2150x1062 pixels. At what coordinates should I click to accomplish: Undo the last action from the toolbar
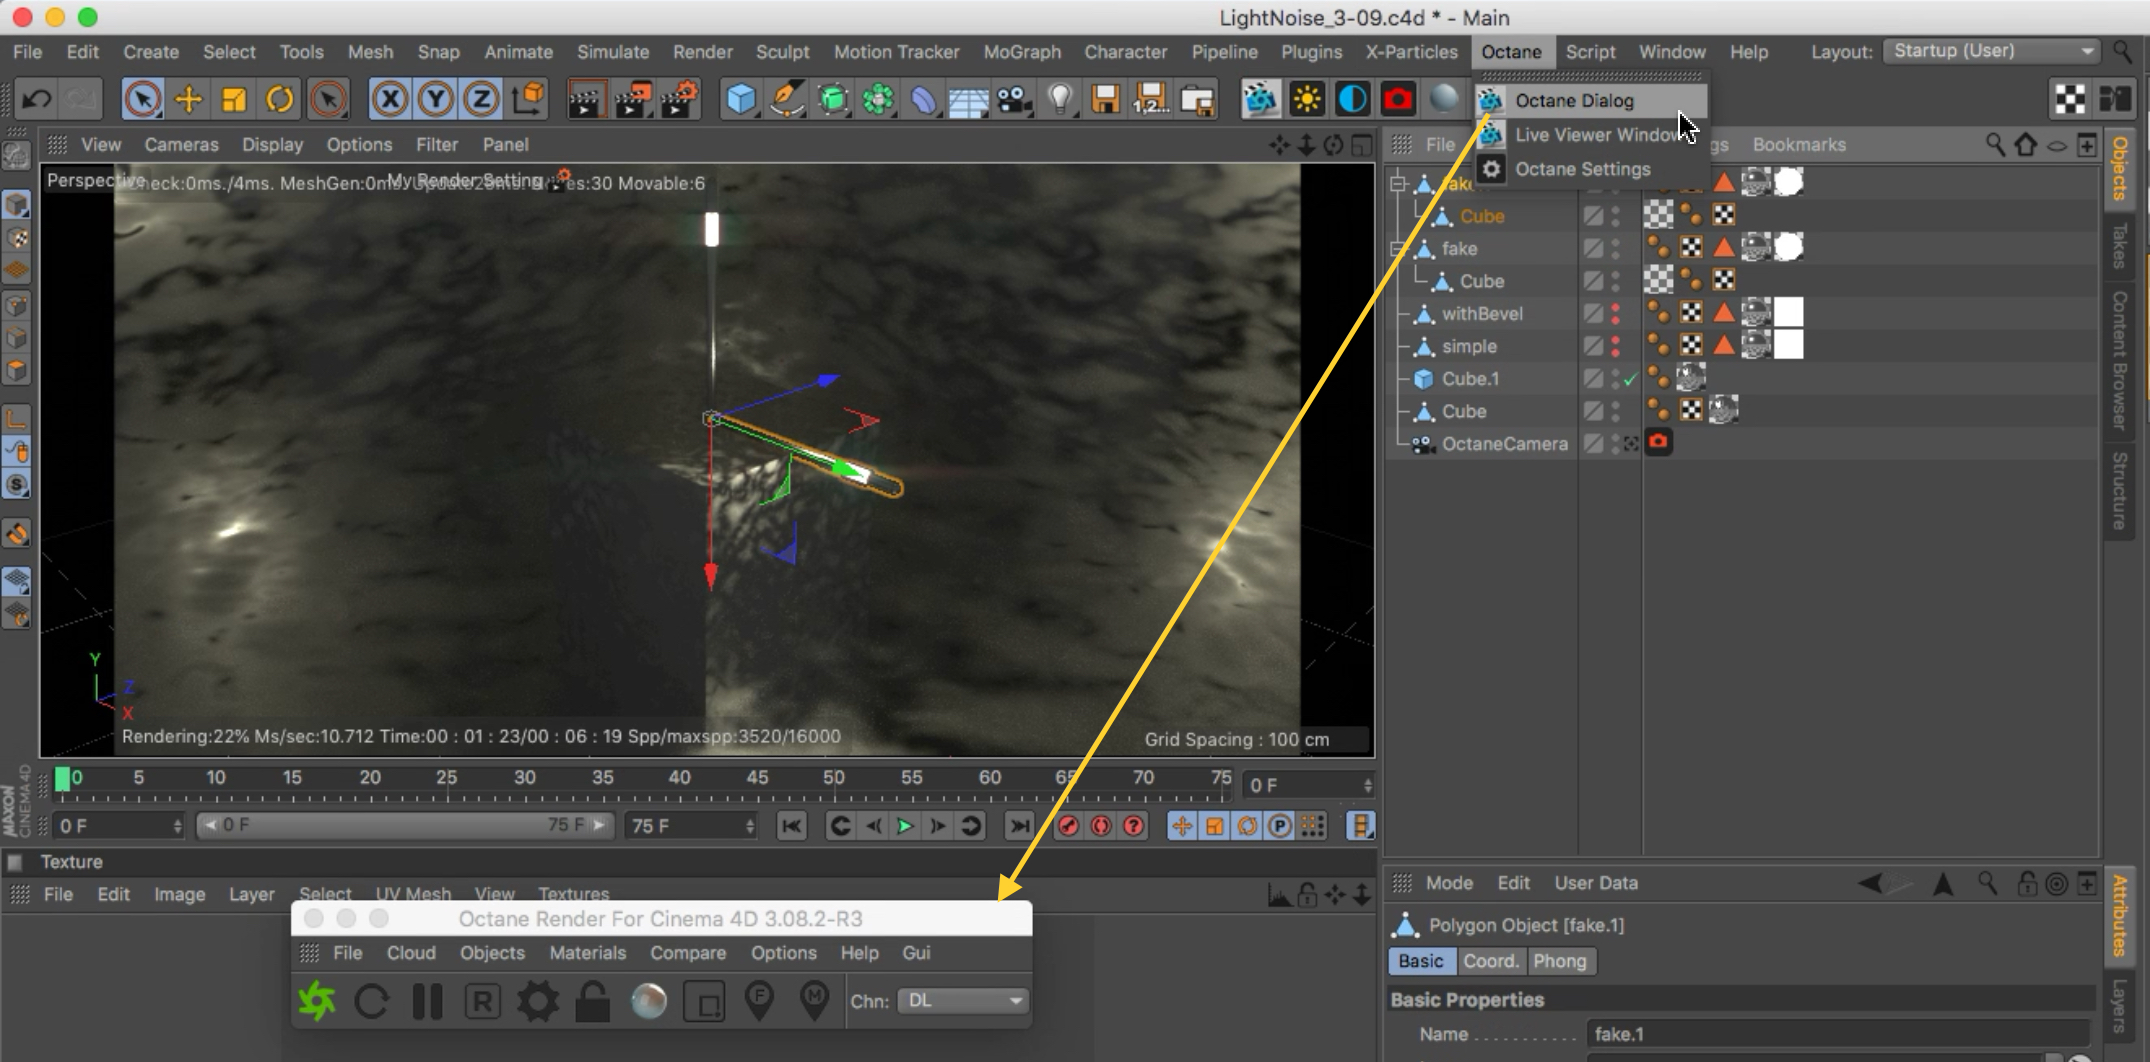tap(37, 99)
